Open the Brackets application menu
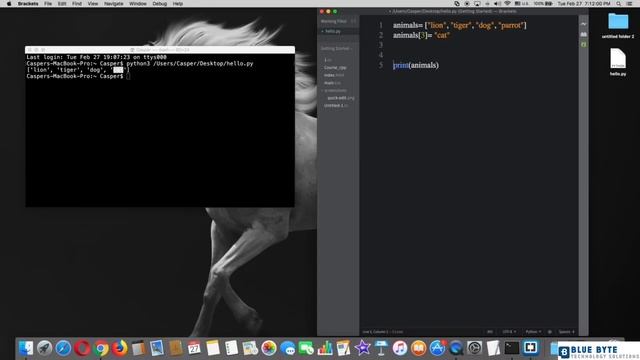Viewport: 640px width, 360px height. click(28, 4)
